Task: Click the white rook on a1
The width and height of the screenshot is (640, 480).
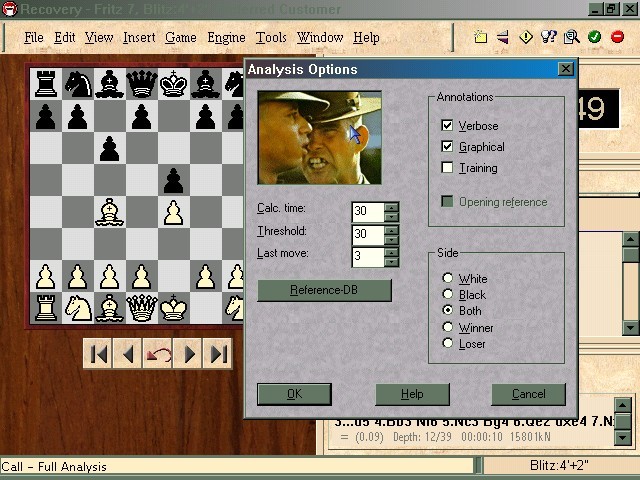Action: click(46, 308)
